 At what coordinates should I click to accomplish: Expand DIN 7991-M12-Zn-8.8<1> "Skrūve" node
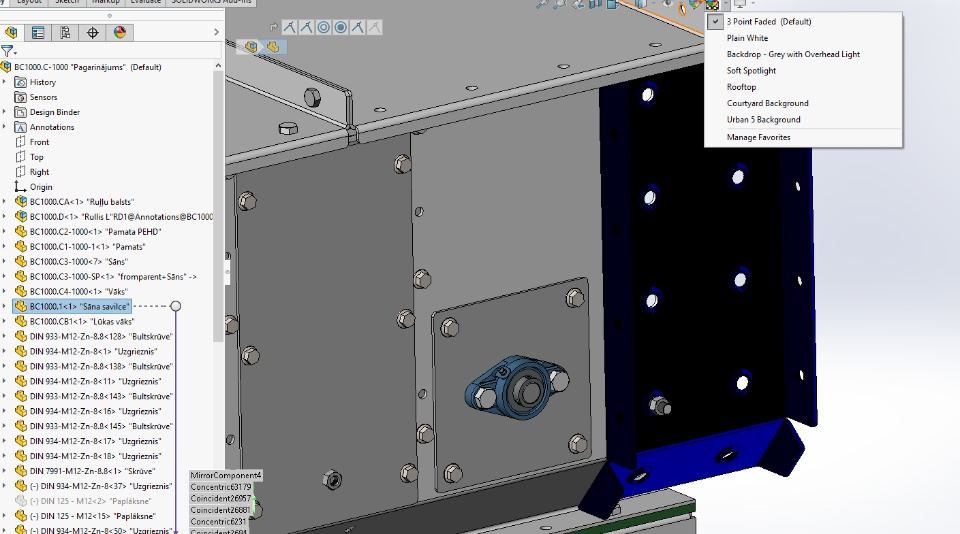click(x=4, y=471)
